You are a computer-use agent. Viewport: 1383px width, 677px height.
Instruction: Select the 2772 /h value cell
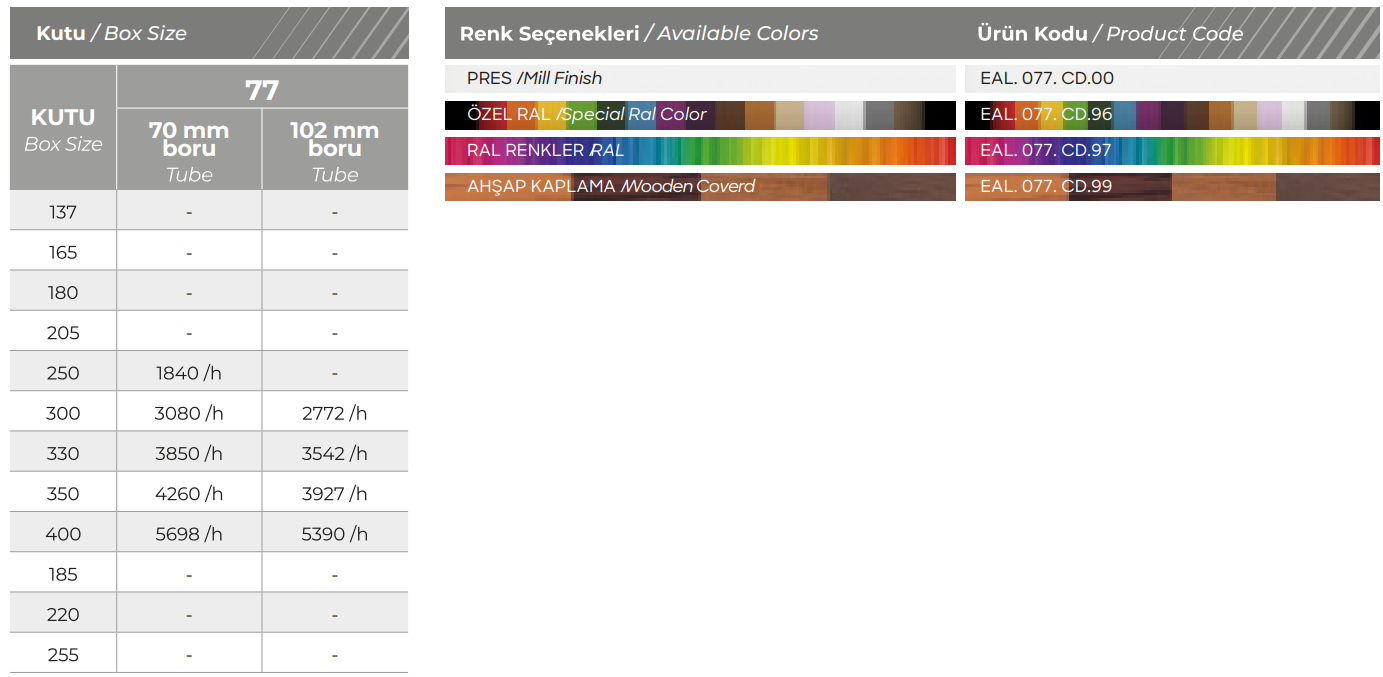pyautogui.click(x=334, y=413)
